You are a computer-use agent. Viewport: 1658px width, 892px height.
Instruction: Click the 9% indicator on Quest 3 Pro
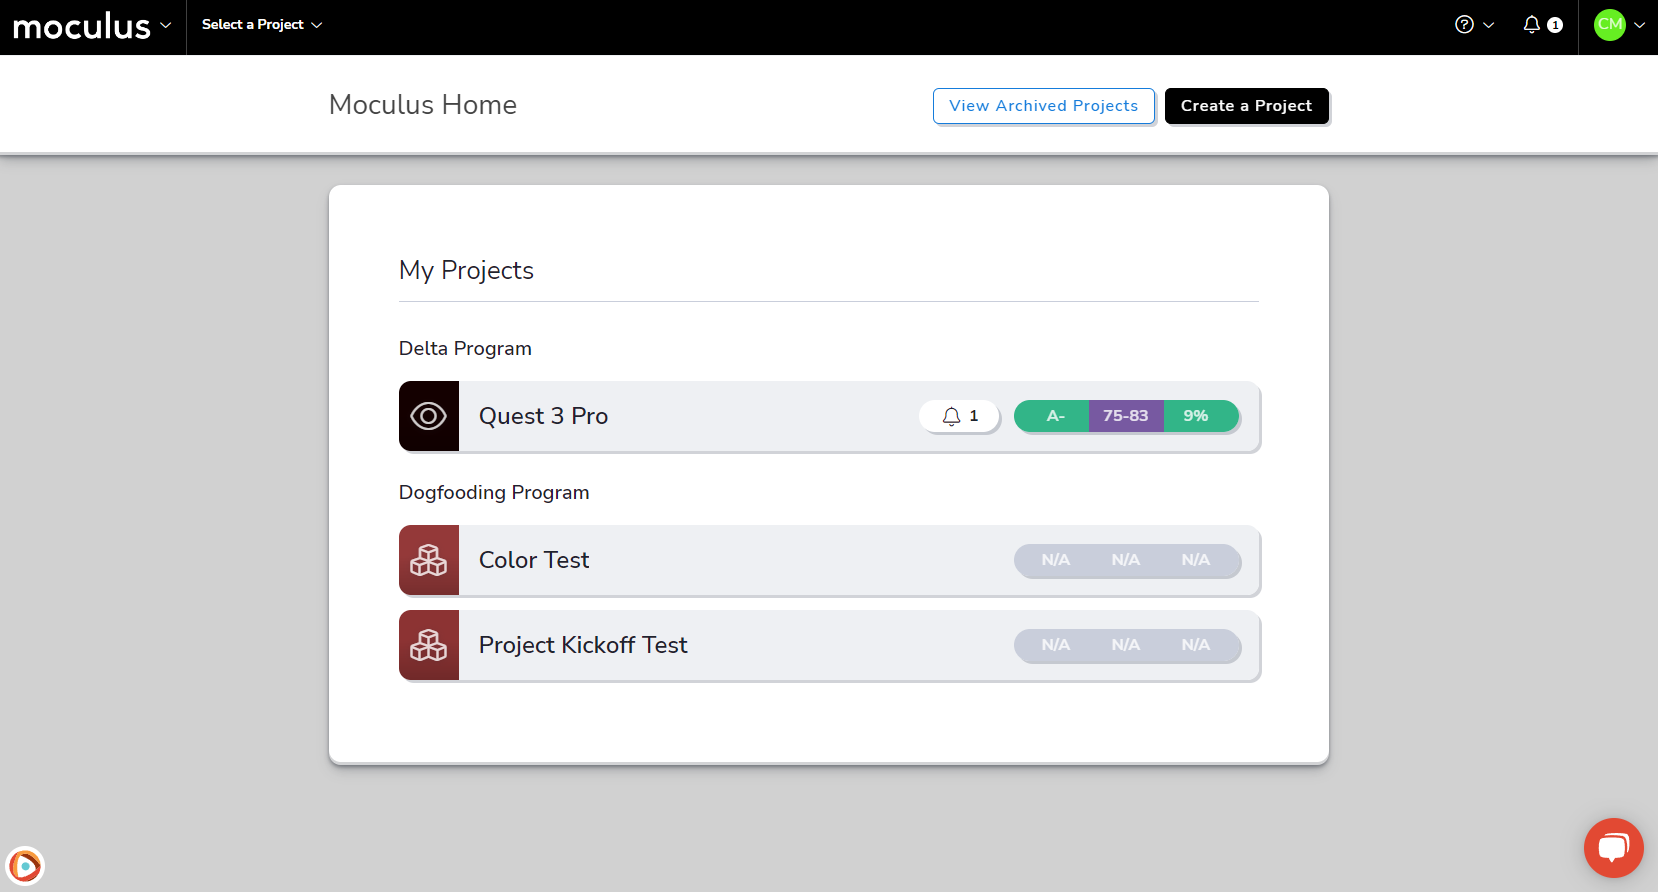click(x=1196, y=416)
